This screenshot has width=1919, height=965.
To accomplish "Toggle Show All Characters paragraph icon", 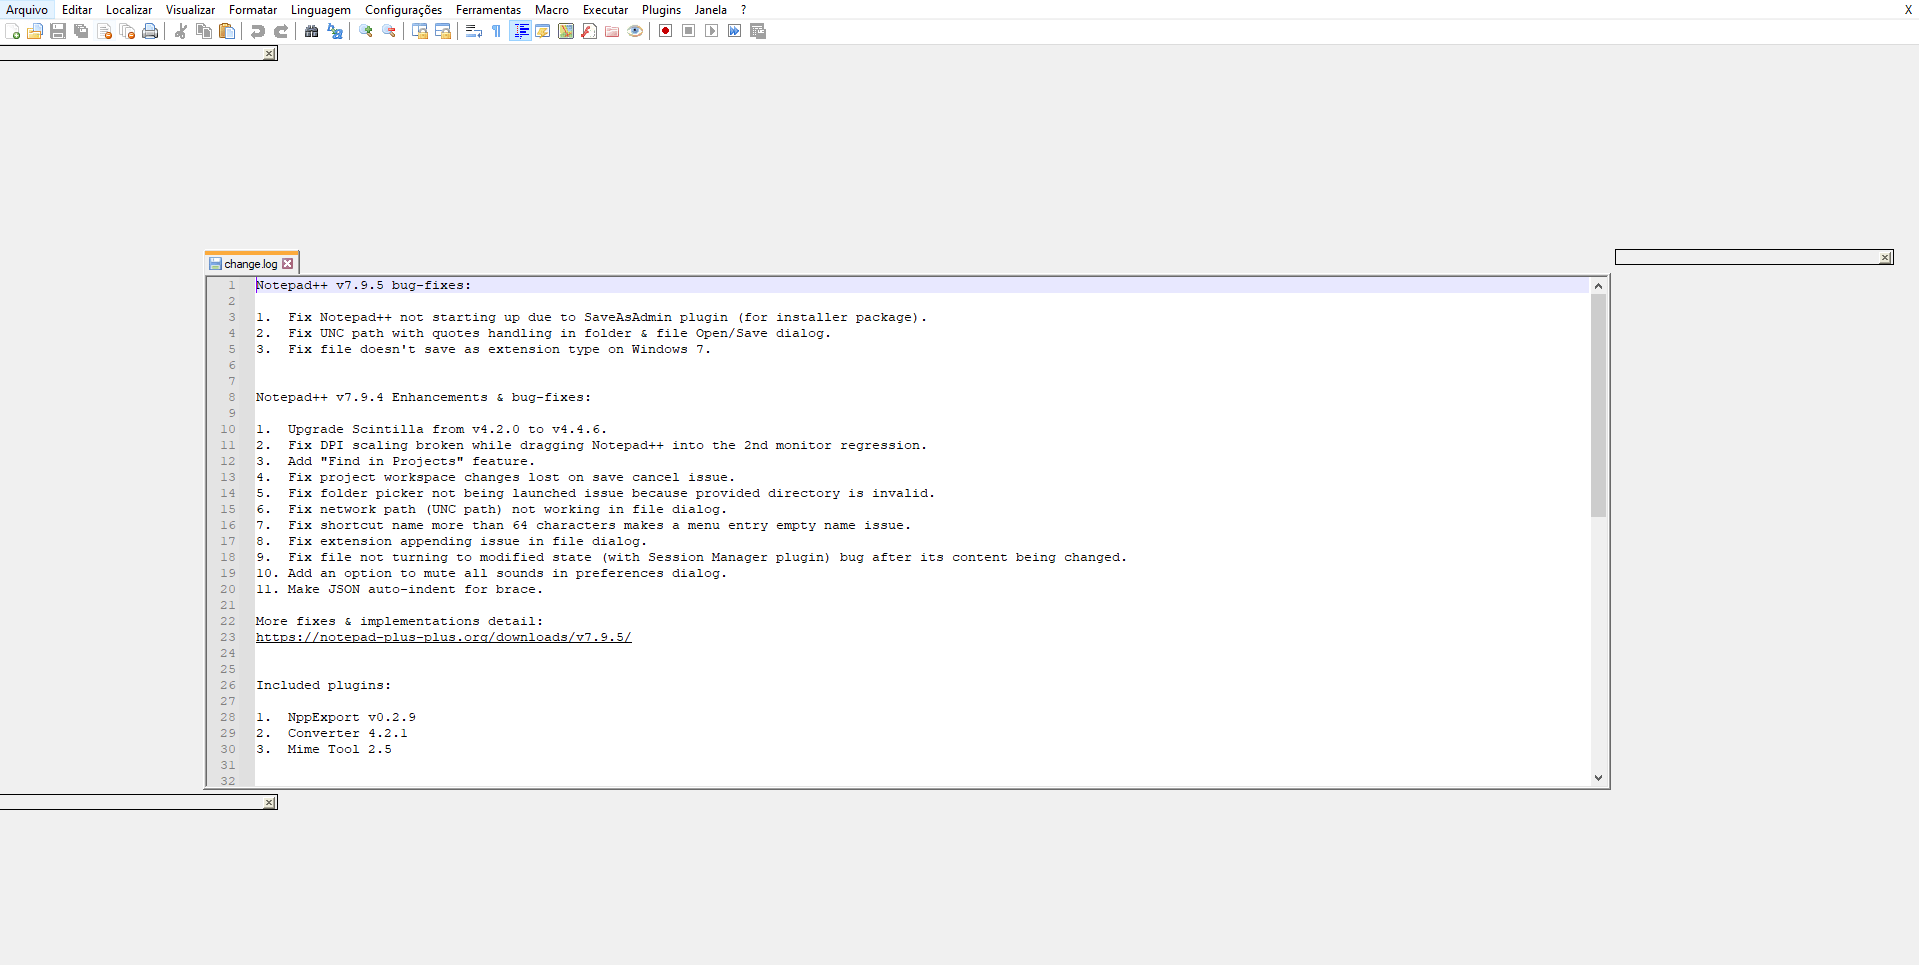I will pos(495,31).
